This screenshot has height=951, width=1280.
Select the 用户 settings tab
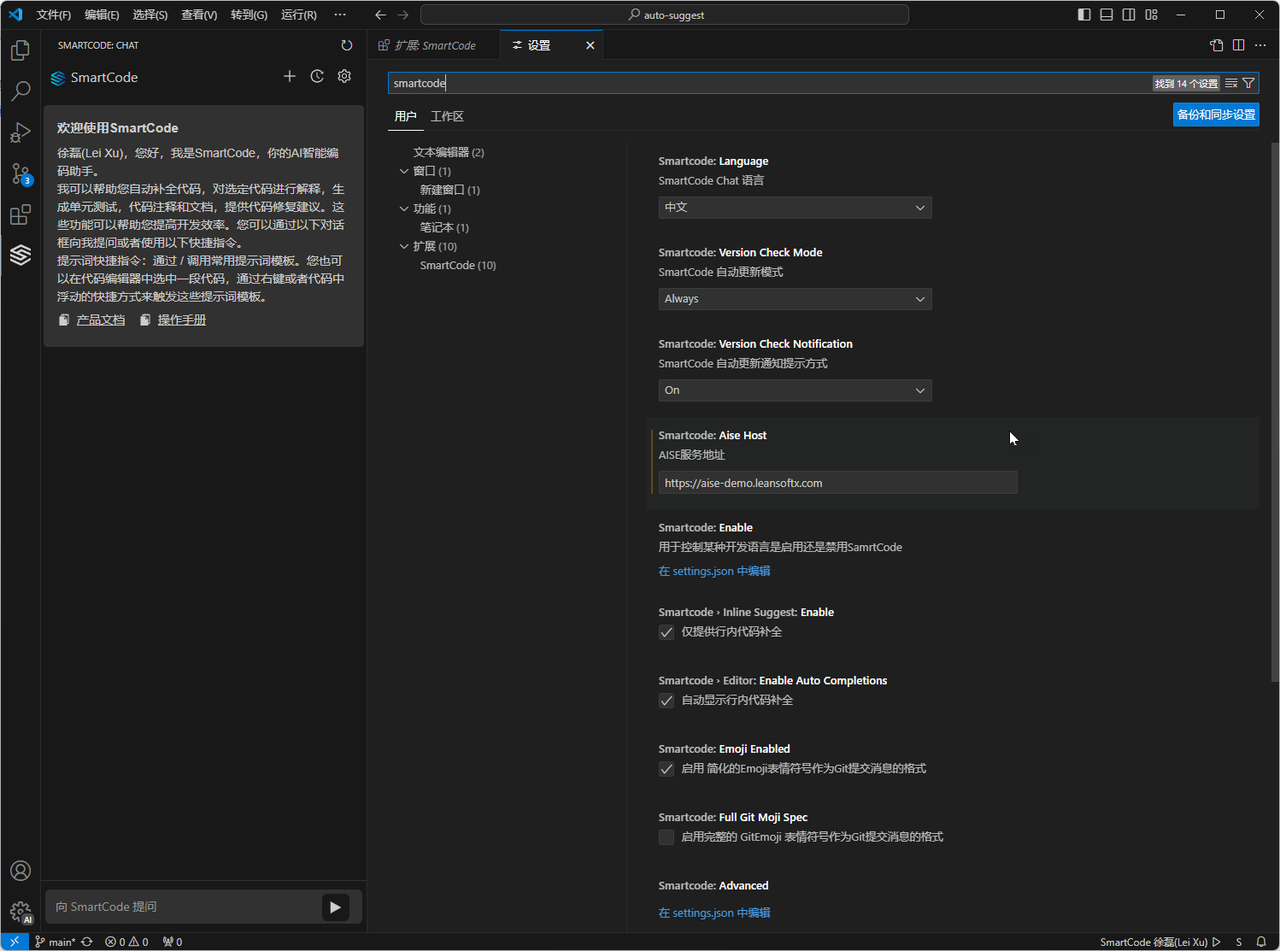coord(405,116)
